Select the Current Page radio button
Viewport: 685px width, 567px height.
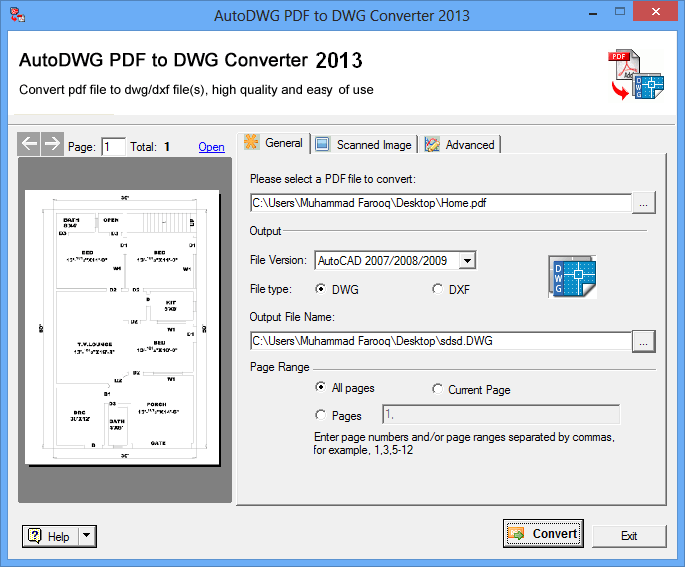pyautogui.click(x=437, y=389)
